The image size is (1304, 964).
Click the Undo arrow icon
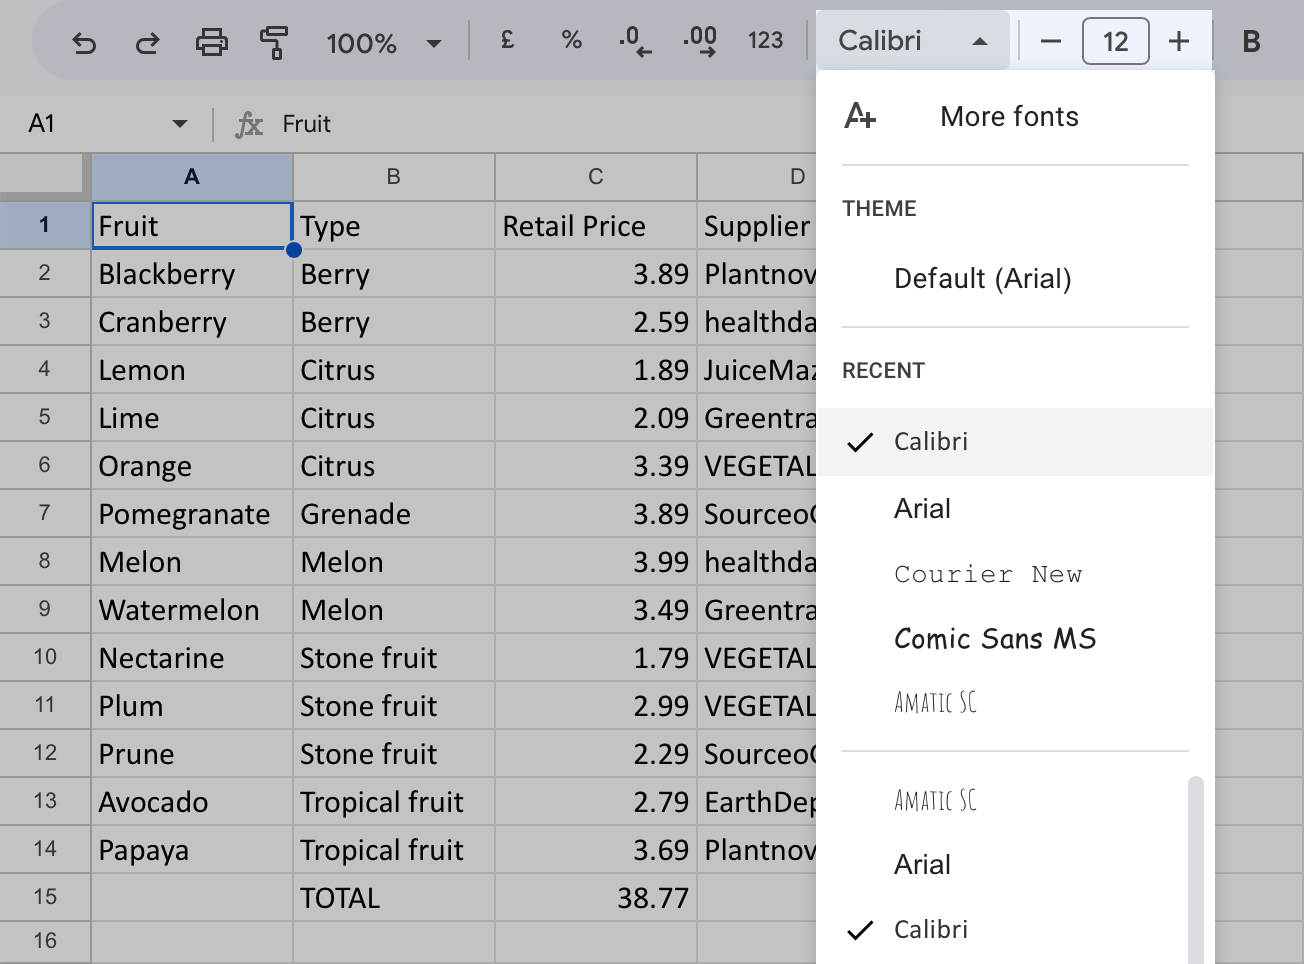point(84,42)
